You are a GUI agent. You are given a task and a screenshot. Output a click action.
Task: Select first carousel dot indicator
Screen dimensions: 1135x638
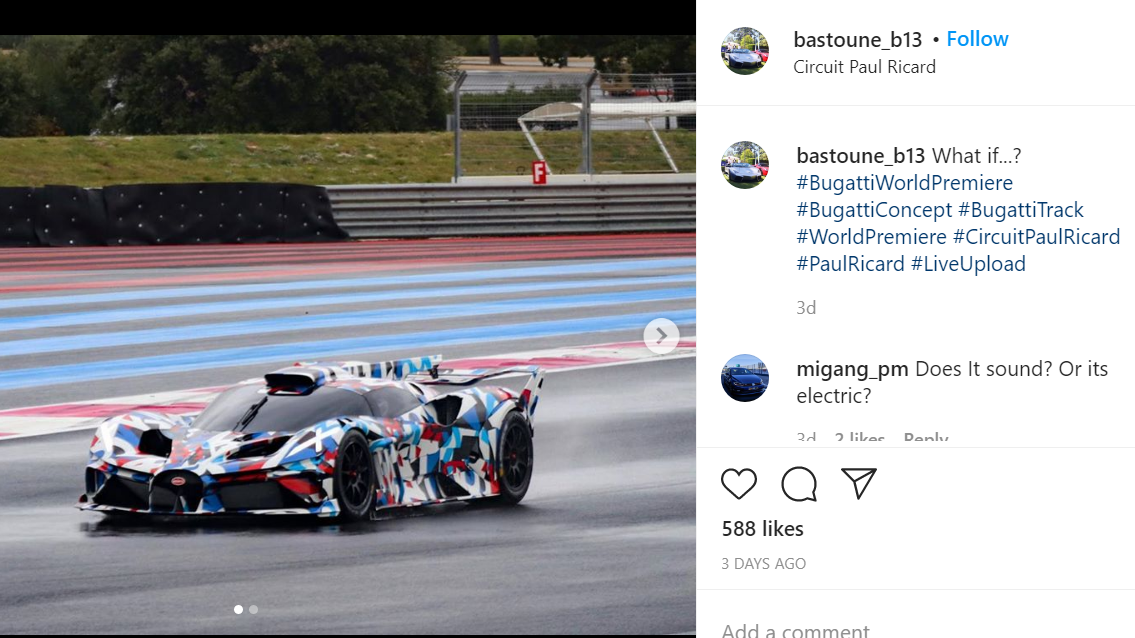[x=238, y=610]
